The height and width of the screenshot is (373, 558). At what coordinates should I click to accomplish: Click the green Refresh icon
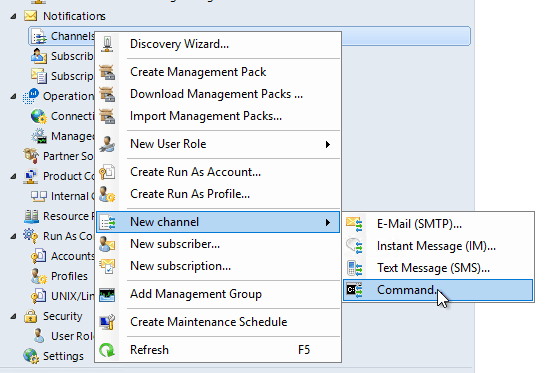(107, 350)
